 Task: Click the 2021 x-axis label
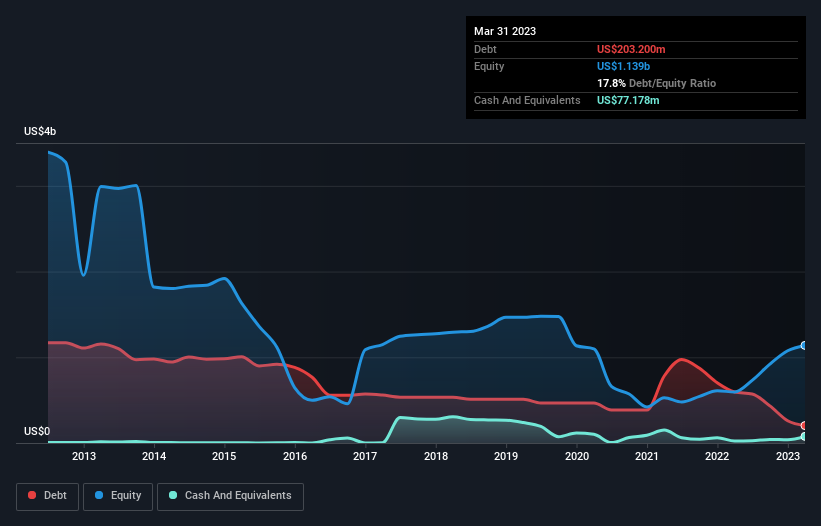(x=647, y=456)
